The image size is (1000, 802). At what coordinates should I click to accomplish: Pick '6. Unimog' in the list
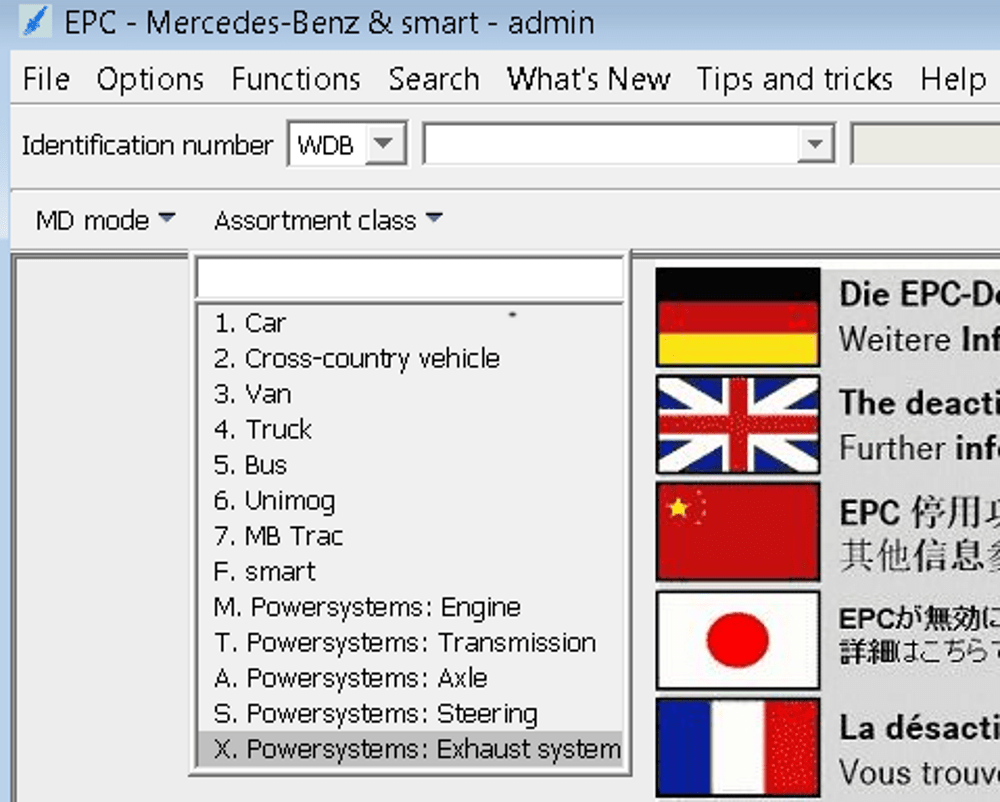[409, 500]
